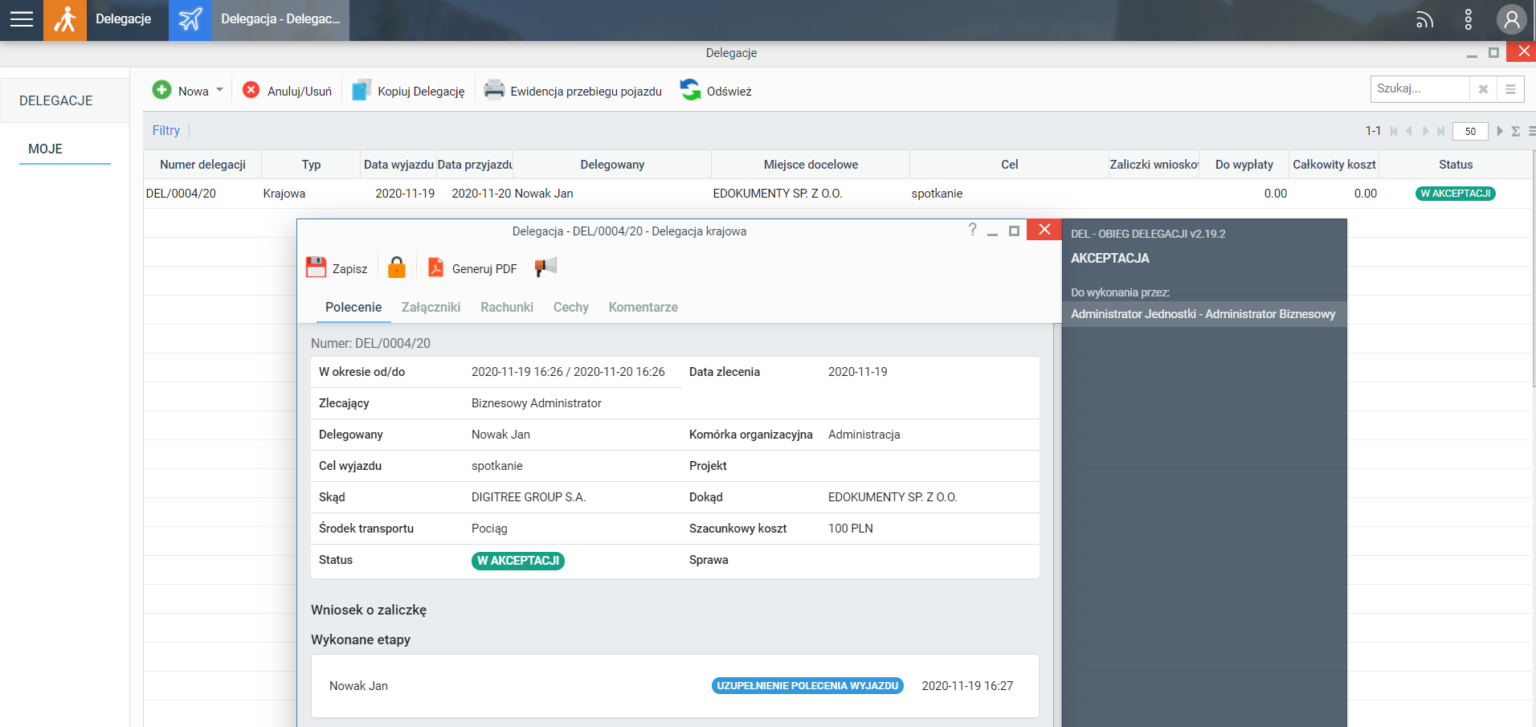
Task: Click DIGITREE GROUP S.A. Skąd value
Action: pos(529,497)
